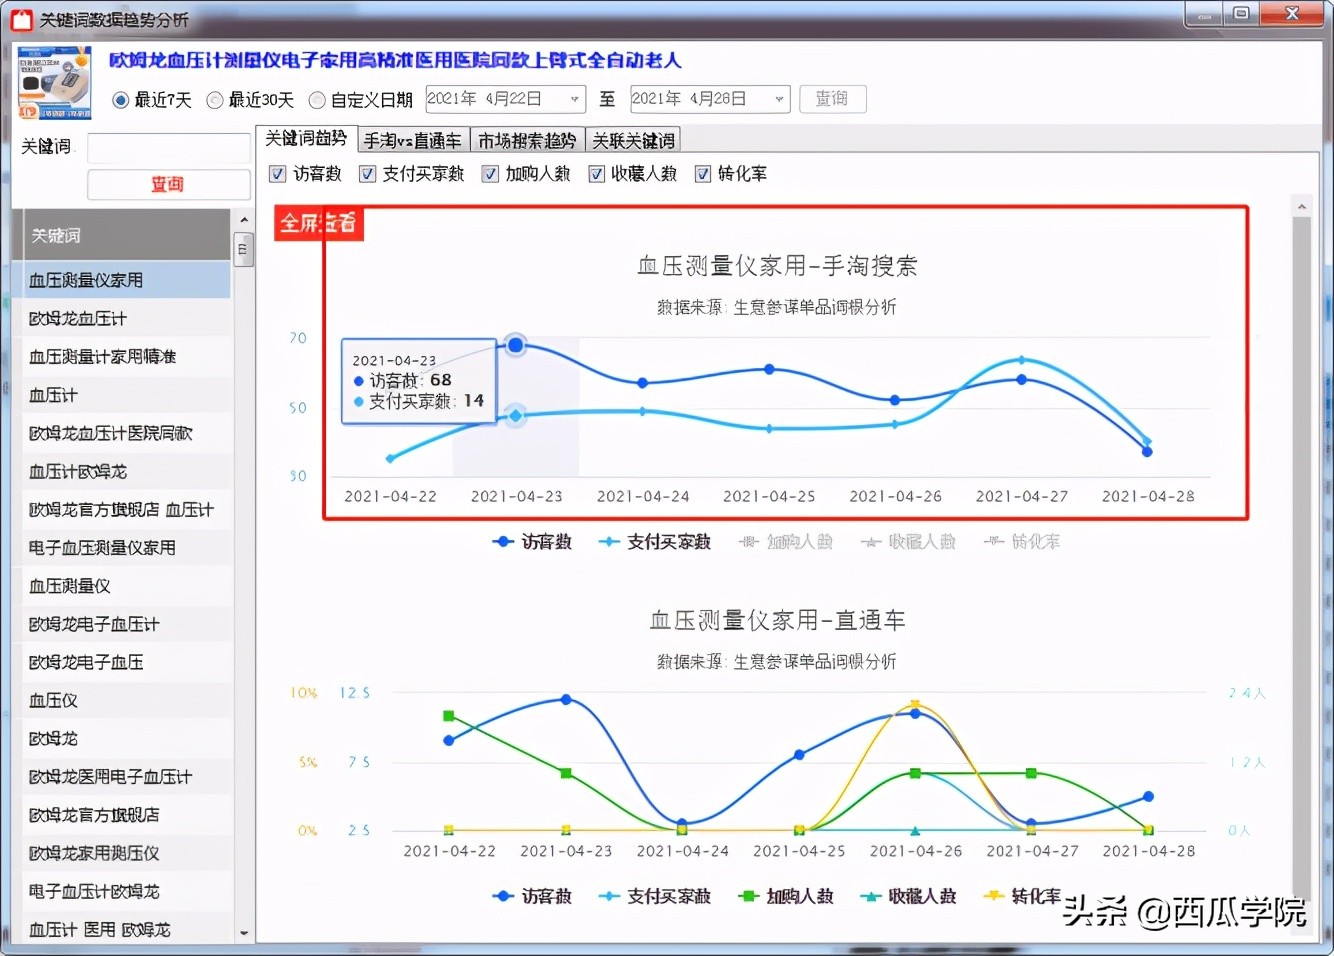Toggle 支付买家数 legend in 手淘搜索 chart
The height and width of the screenshot is (956, 1334).
(x=654, y=542)
